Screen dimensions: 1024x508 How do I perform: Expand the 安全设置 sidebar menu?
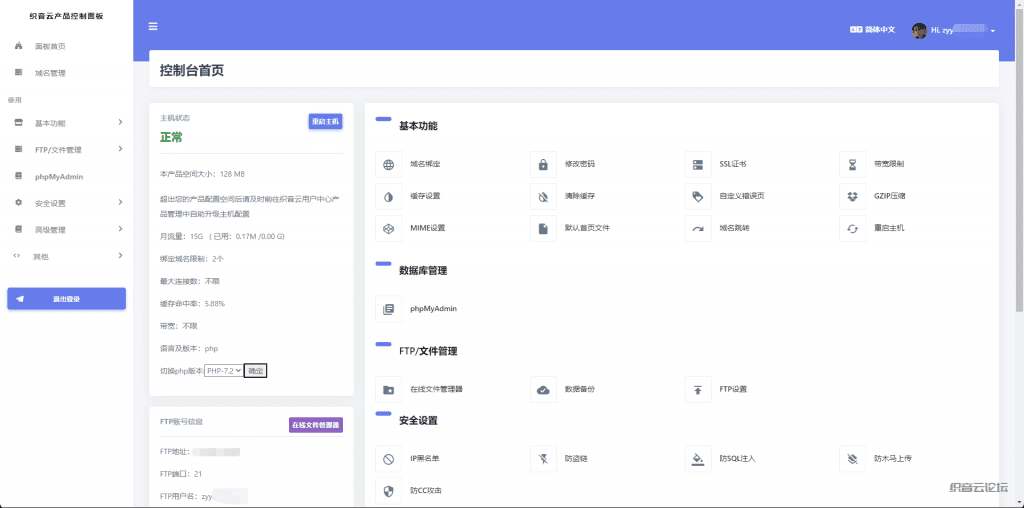[66, 203]
